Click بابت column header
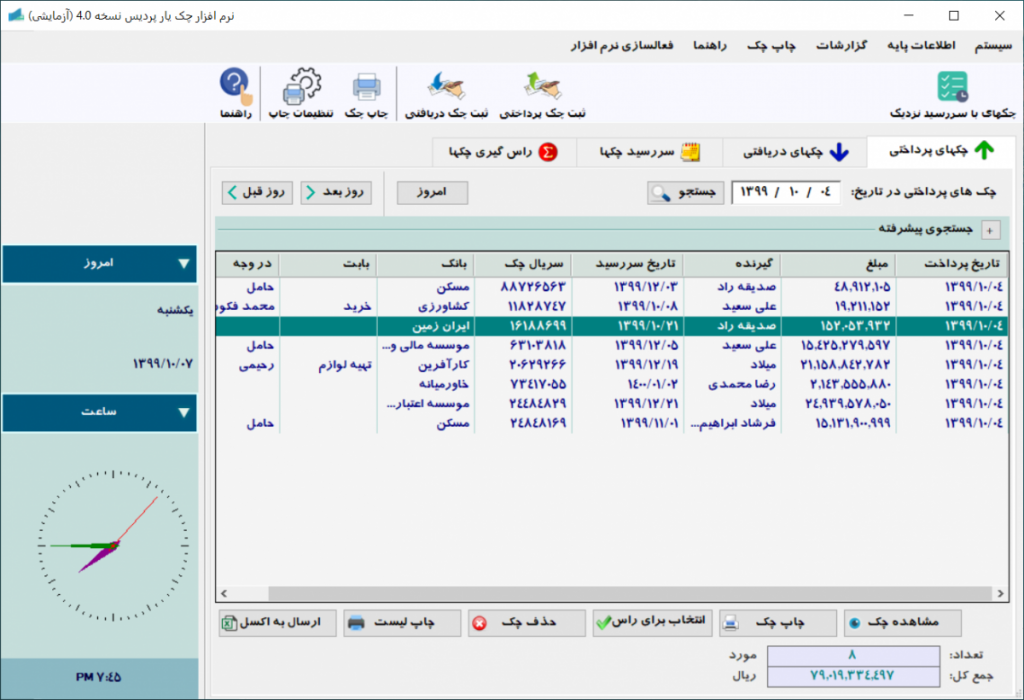This screenshot has width=1024, height=700. (328, 264)
